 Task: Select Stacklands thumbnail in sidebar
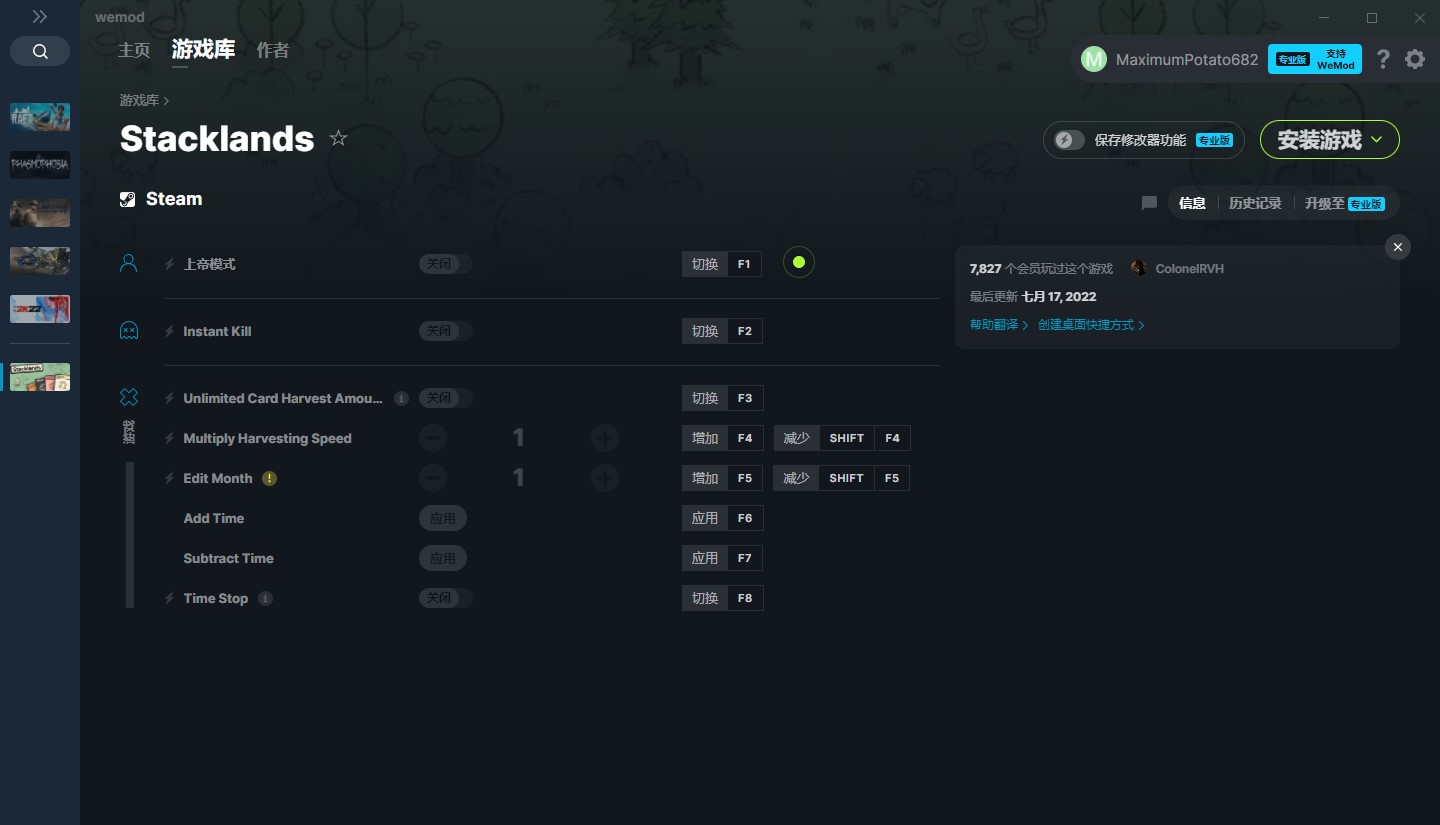click(40, 377)
